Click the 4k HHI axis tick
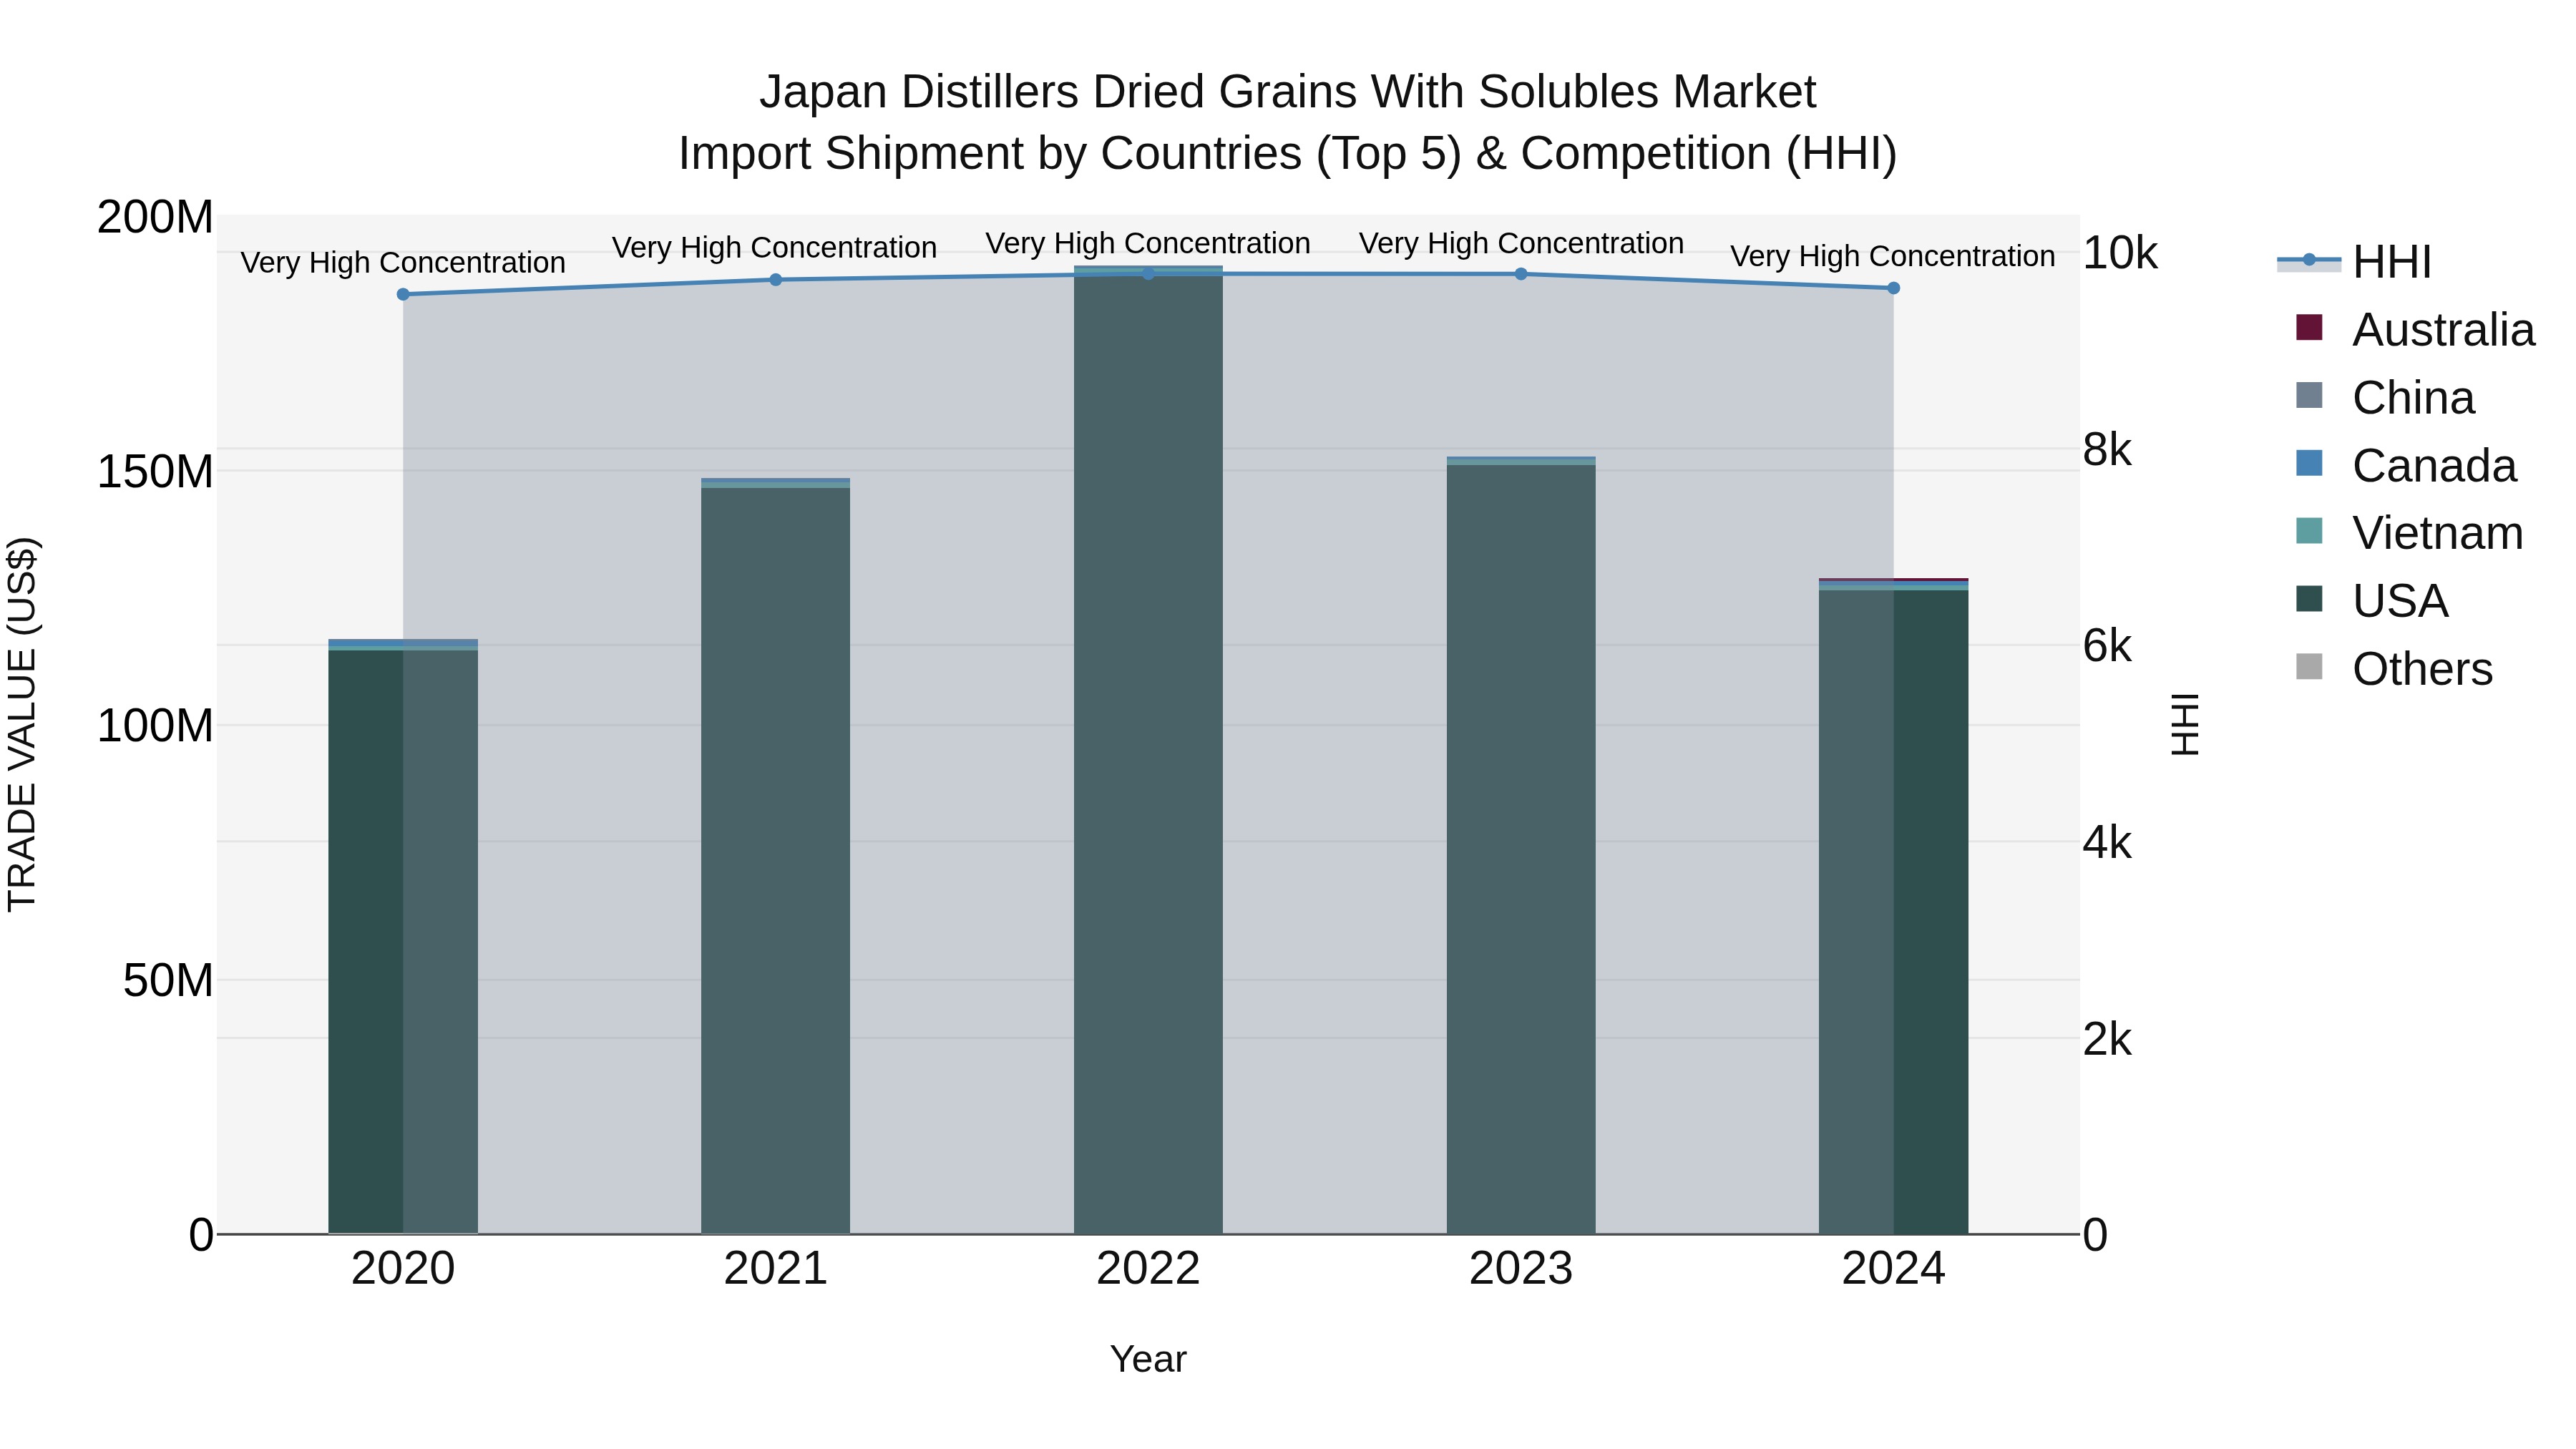Image resolution: width=2576 pixels, height=1449 pixels. click(x=2107, y=843)
